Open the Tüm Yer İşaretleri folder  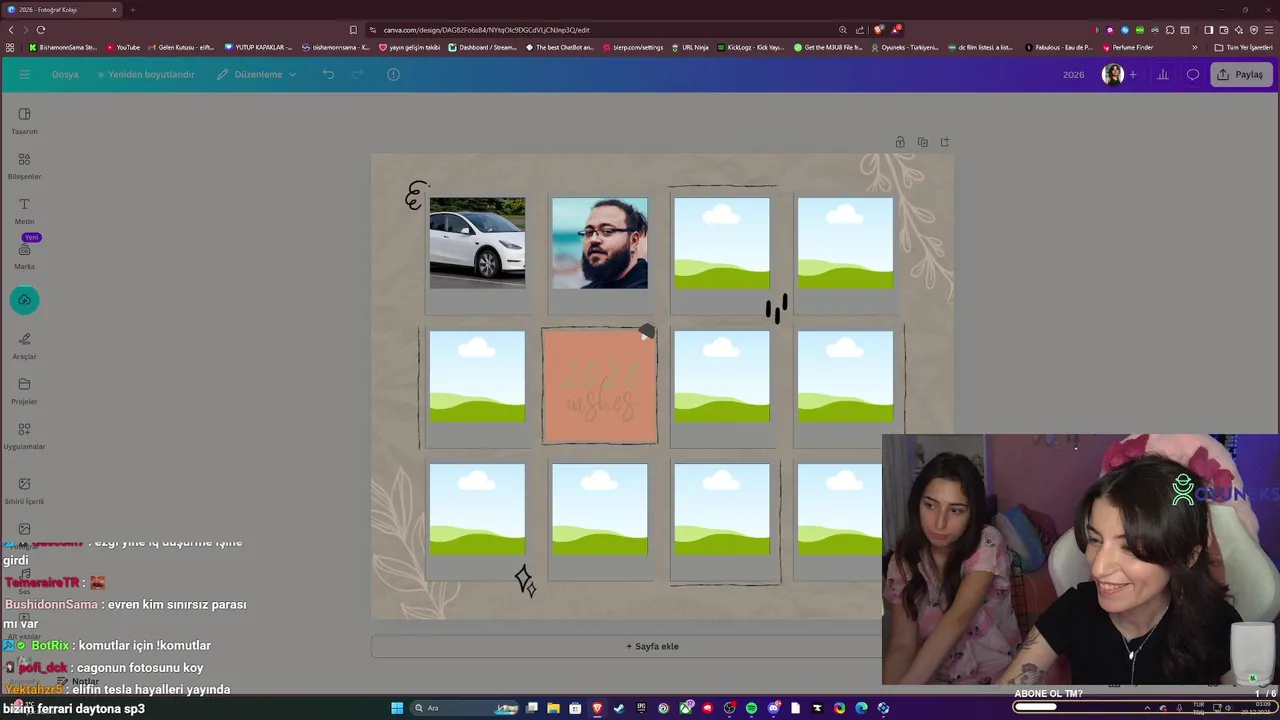tap(1243, 47)
